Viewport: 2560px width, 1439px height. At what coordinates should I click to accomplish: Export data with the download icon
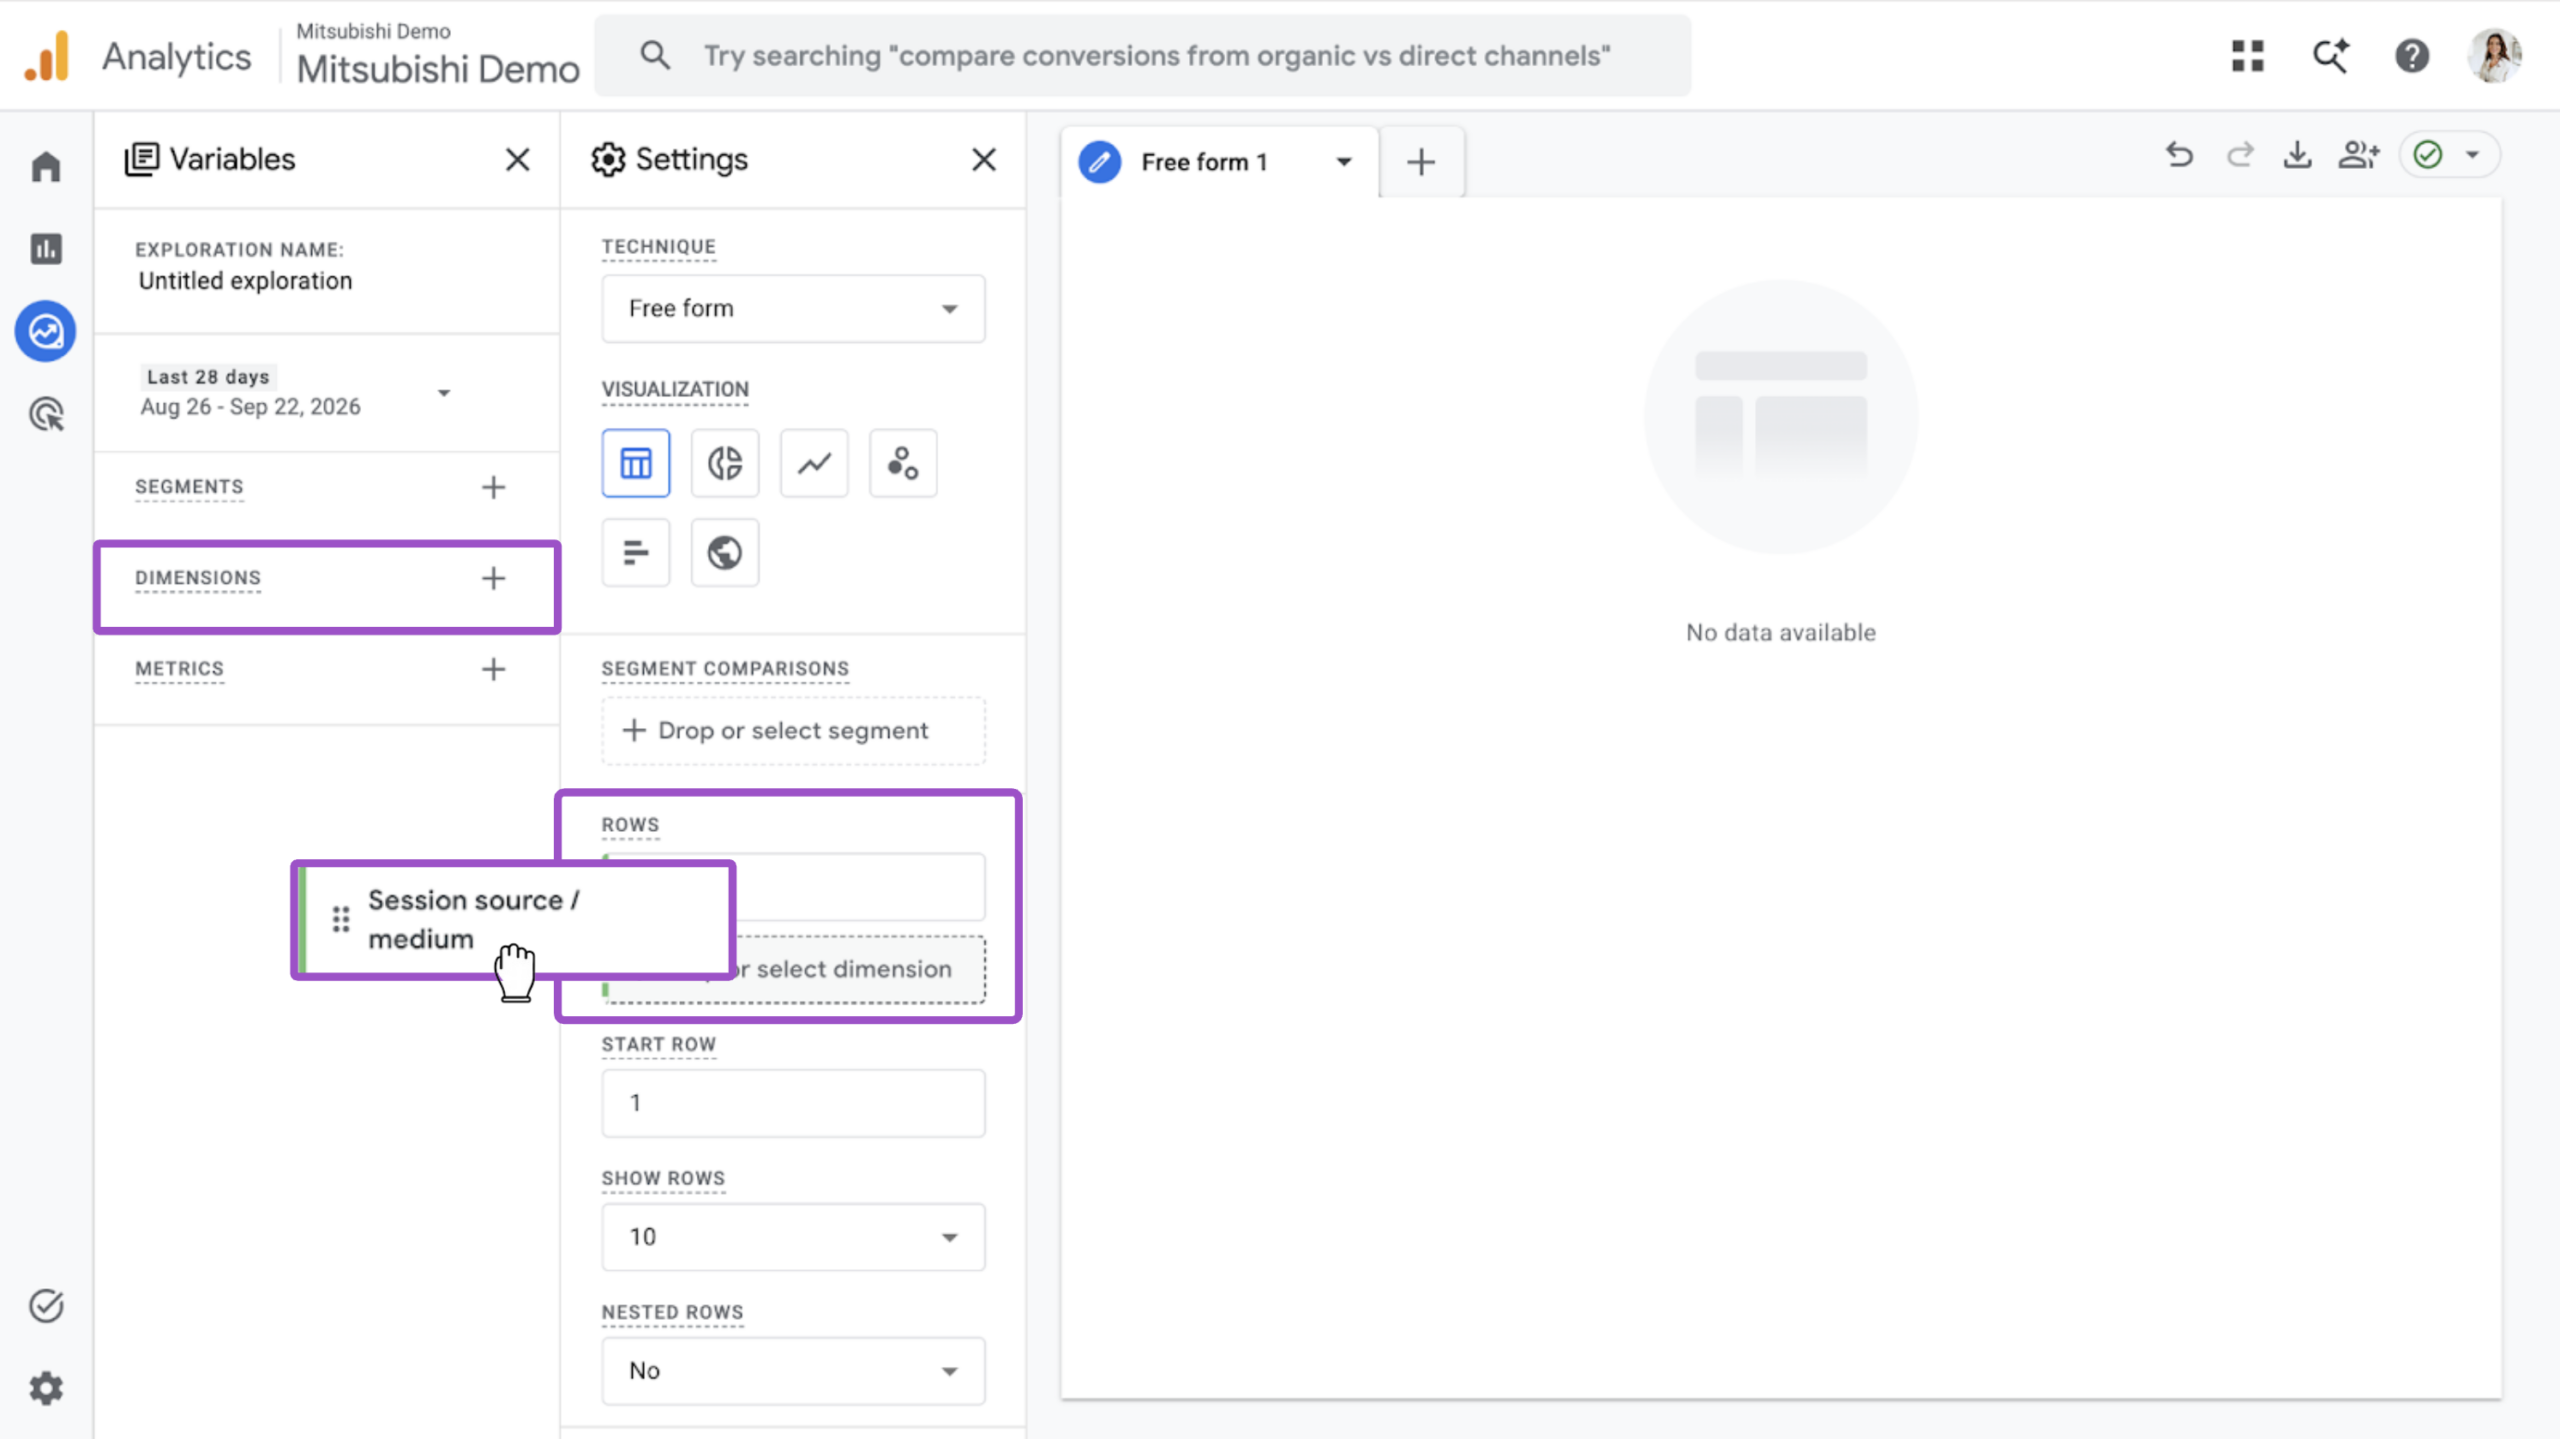point(2298,155)
